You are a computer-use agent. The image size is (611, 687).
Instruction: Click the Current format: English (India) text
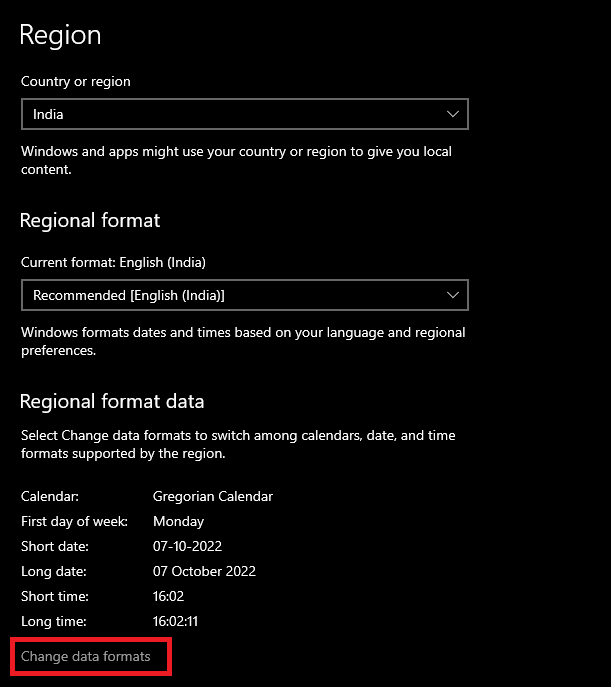(x=113, y=262)
